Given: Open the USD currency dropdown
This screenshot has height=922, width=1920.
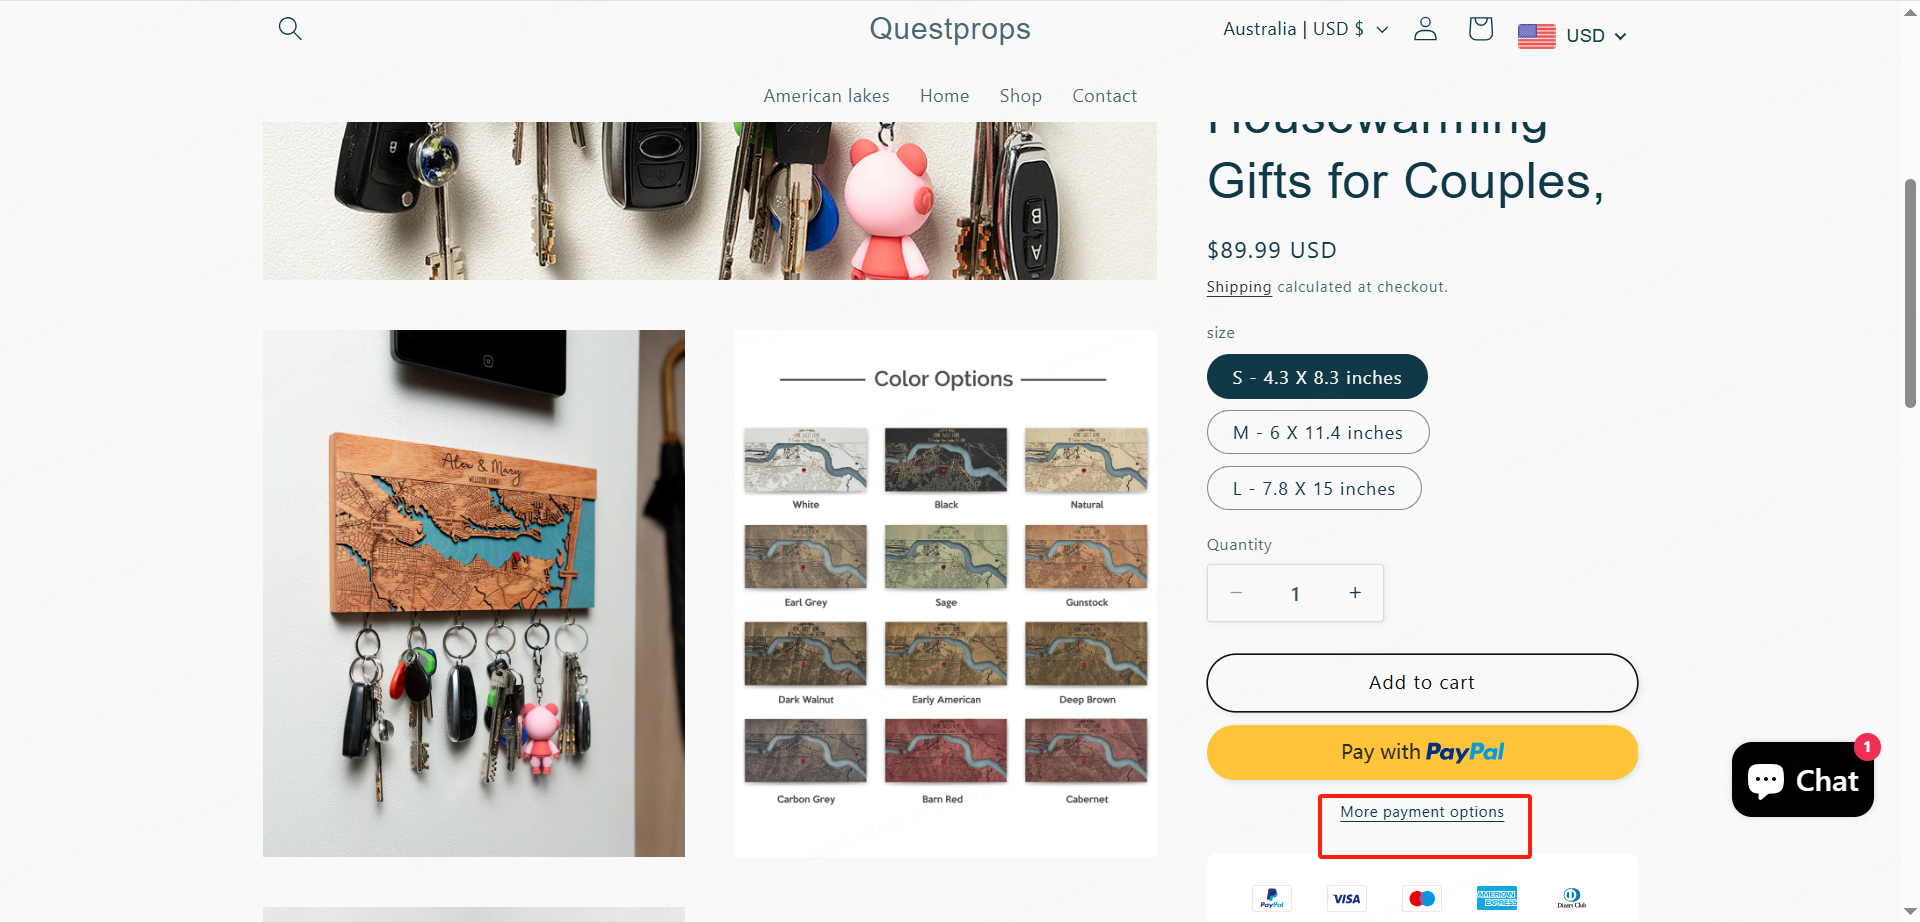Looking at the screenshot, I should (x=1596, y=36).
